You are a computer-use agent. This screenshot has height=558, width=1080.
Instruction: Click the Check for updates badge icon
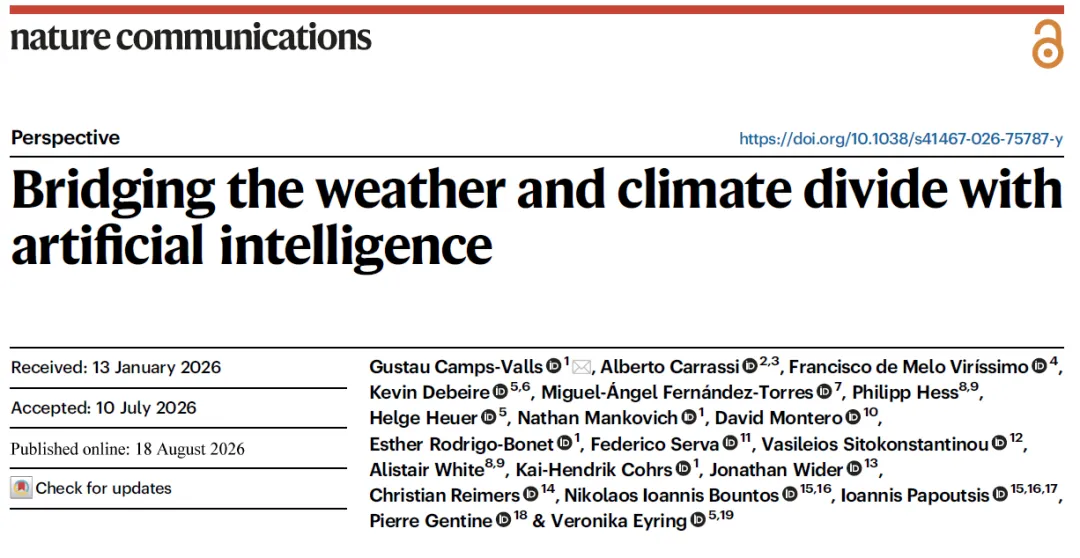pyautogui.click(x=21, y=488)
